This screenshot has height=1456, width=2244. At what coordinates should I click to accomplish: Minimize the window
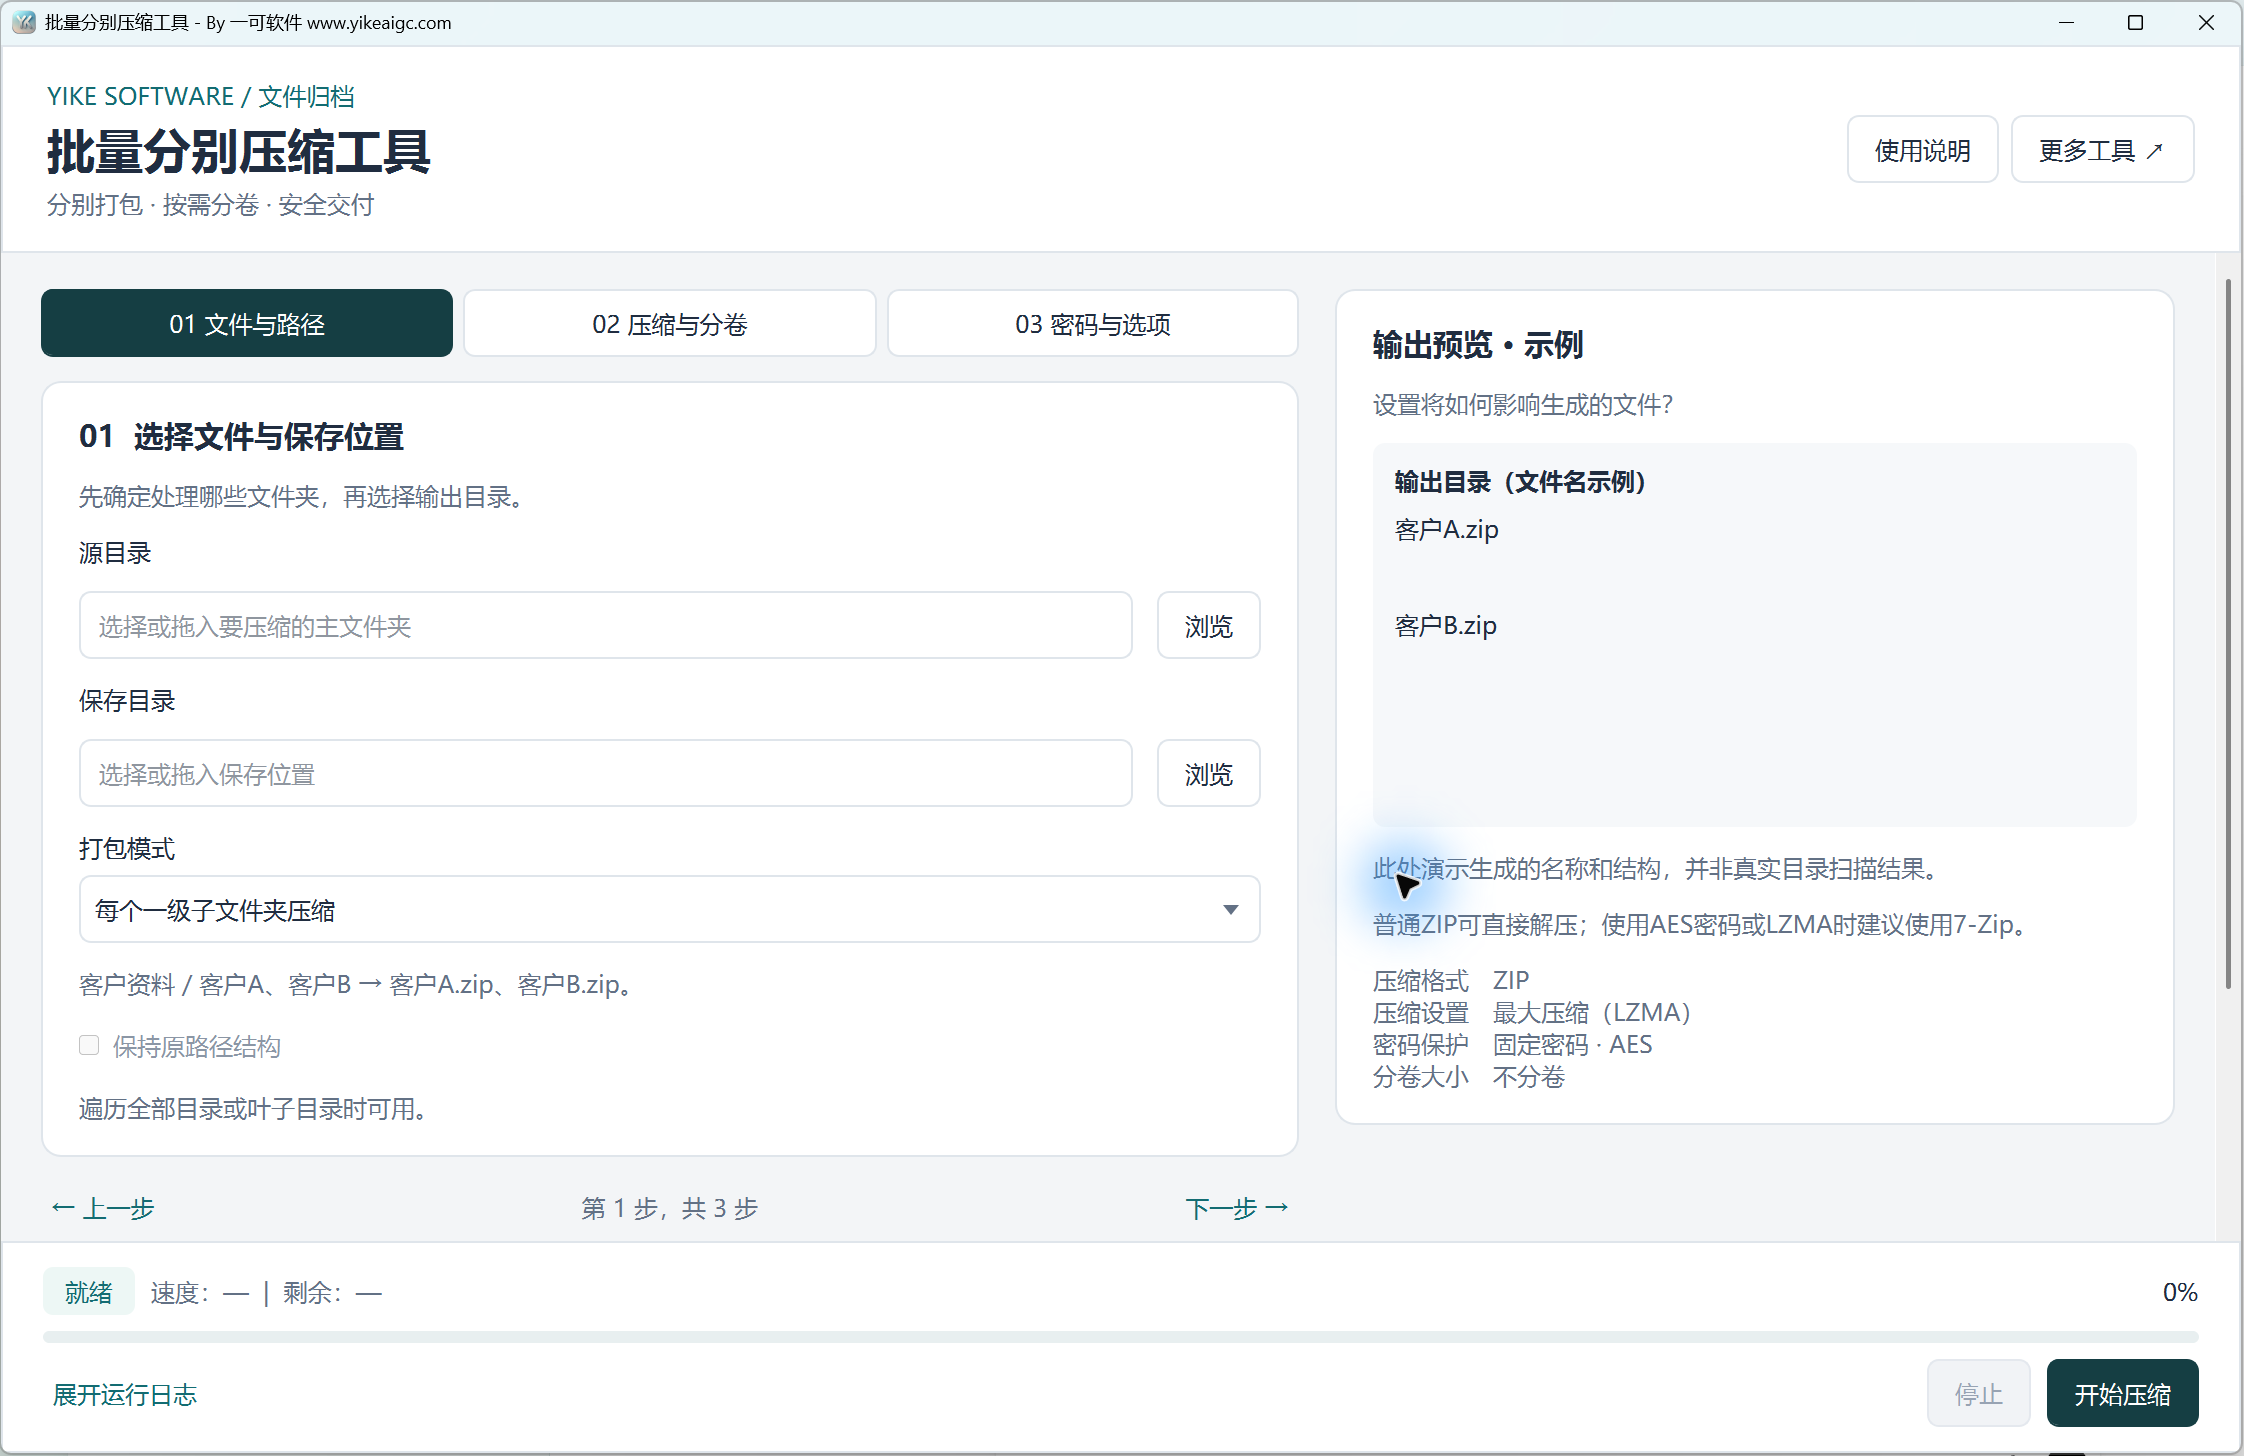tap(2066, 22)
